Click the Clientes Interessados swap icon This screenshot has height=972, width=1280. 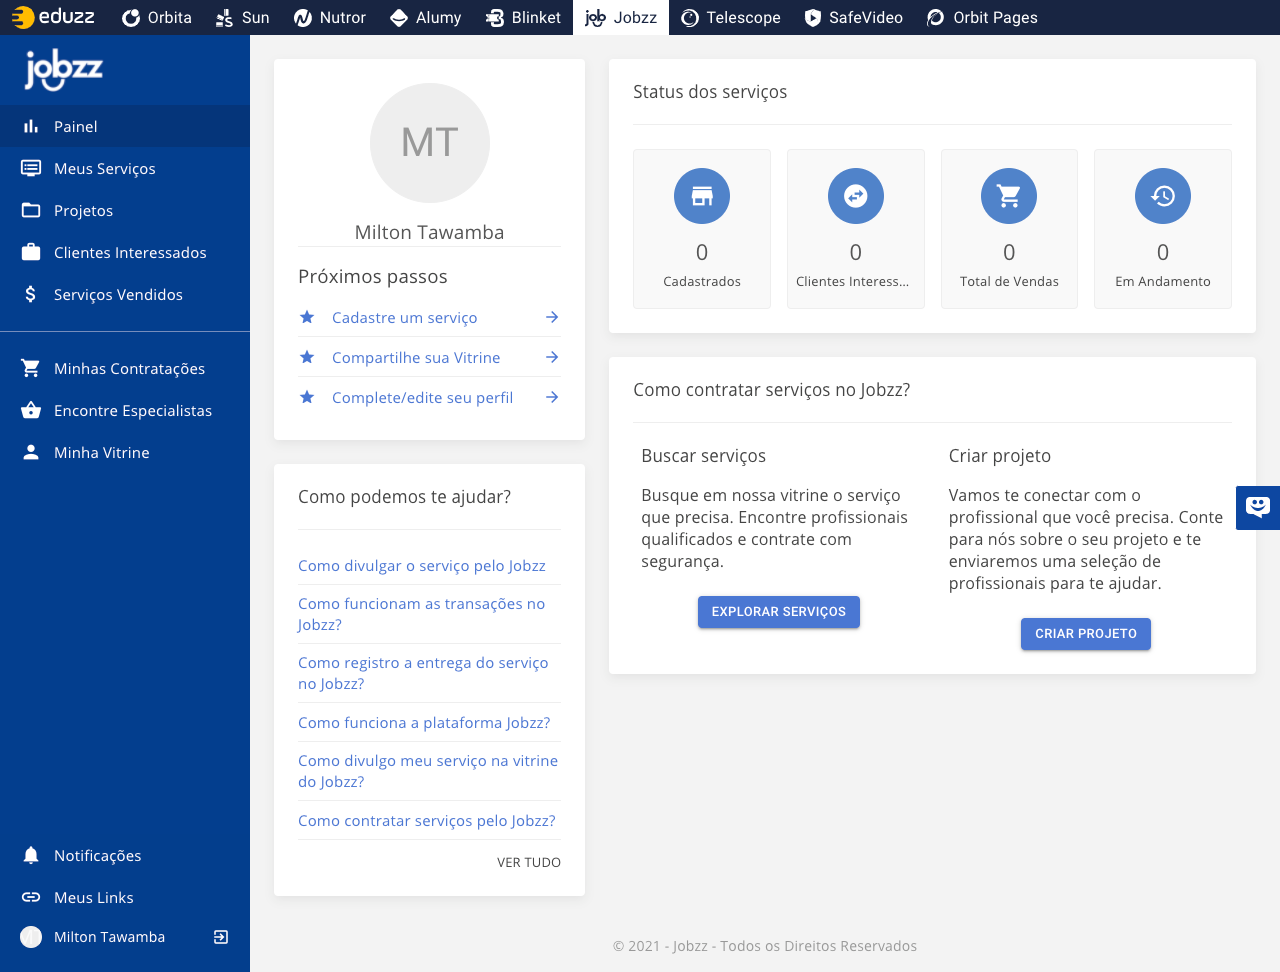click(x=856, y=196)
